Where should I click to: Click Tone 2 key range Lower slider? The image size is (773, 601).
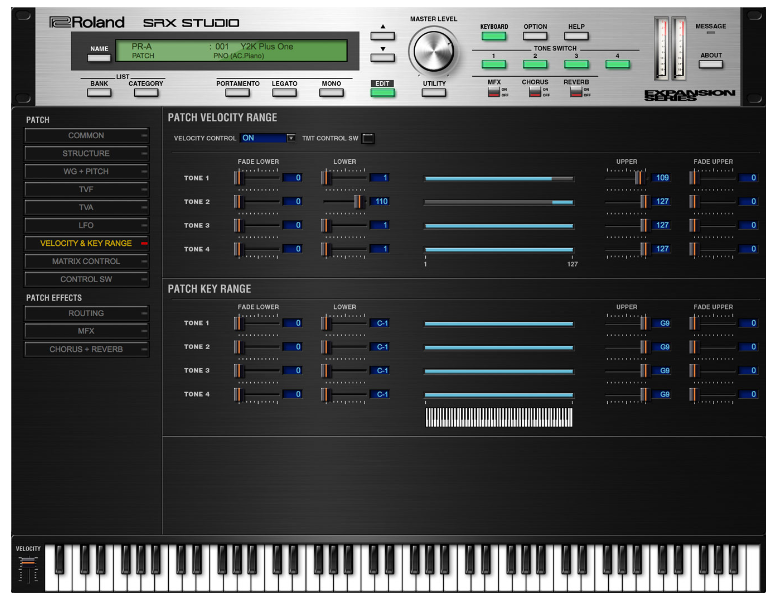tap(344, 347)
